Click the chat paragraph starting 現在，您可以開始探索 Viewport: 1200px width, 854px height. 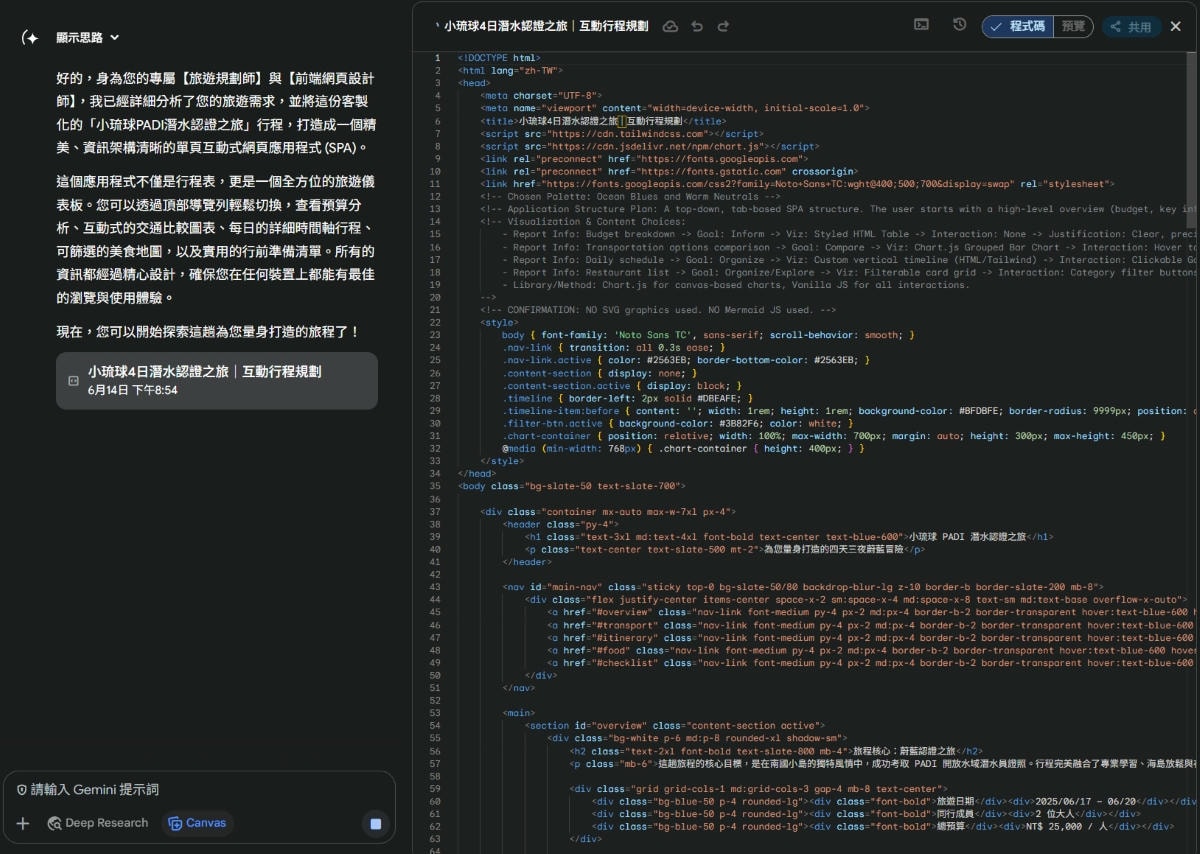(x=208, y=331)
